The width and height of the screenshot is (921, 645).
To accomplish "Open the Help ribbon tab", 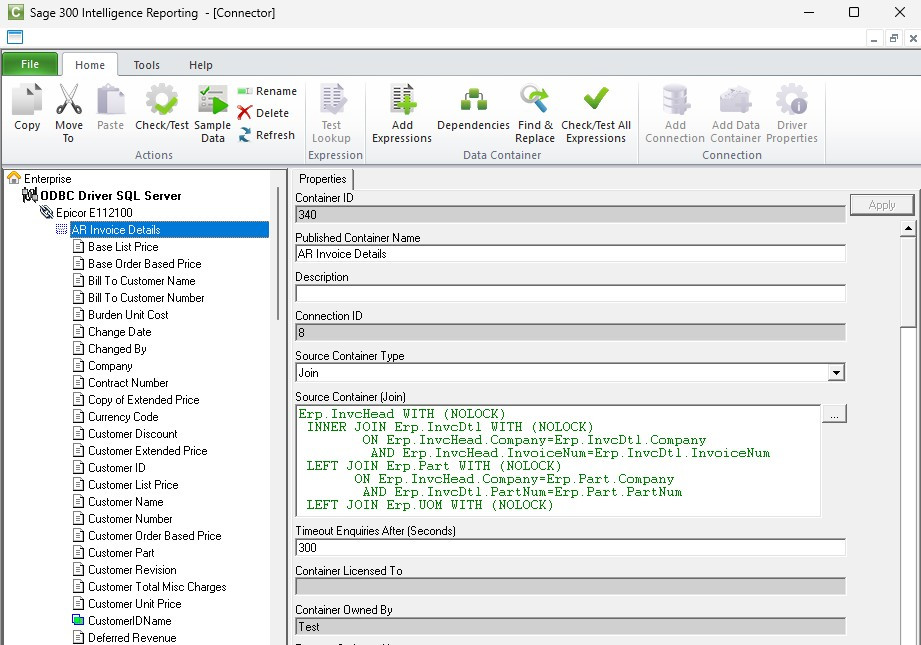I will (200, 65).
